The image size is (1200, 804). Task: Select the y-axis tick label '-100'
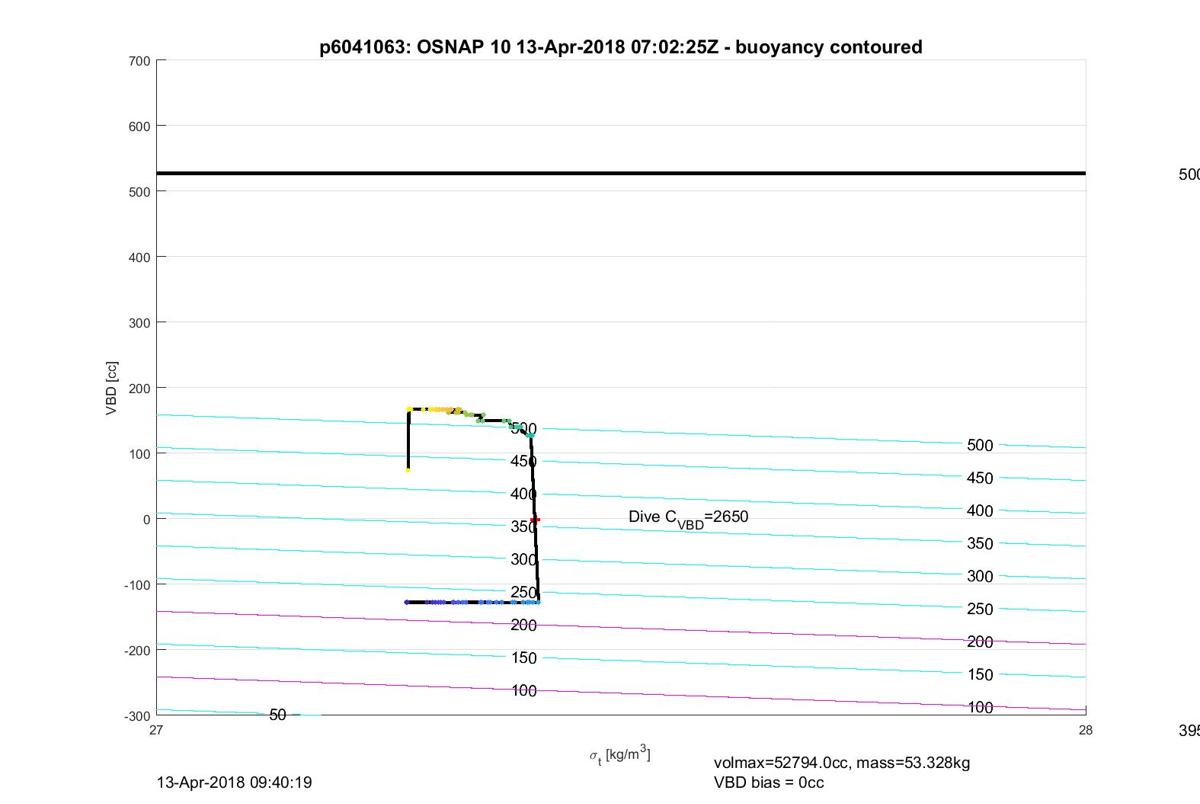[x=137, y=585]
